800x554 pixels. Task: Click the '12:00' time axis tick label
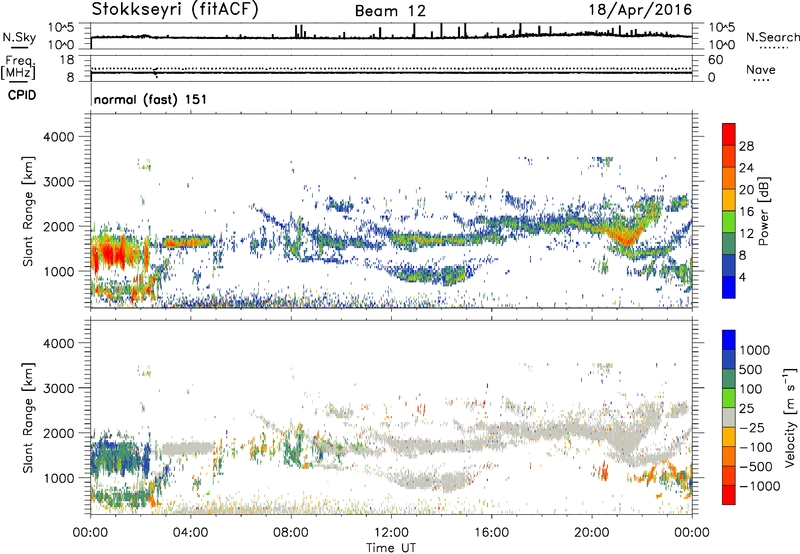(391, 533)
